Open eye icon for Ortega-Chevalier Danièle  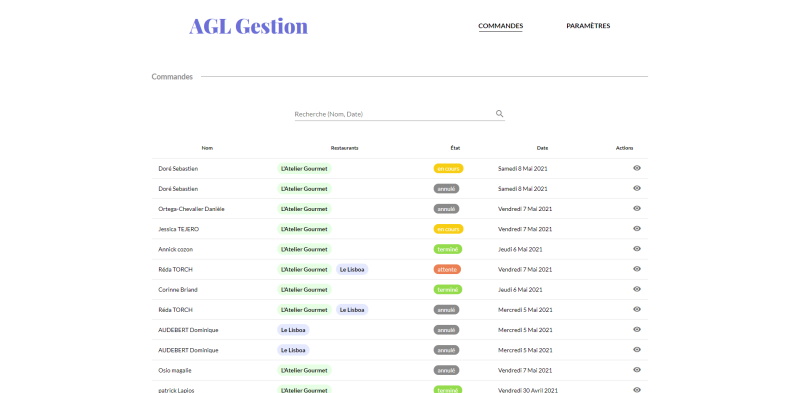click(637, 208)
